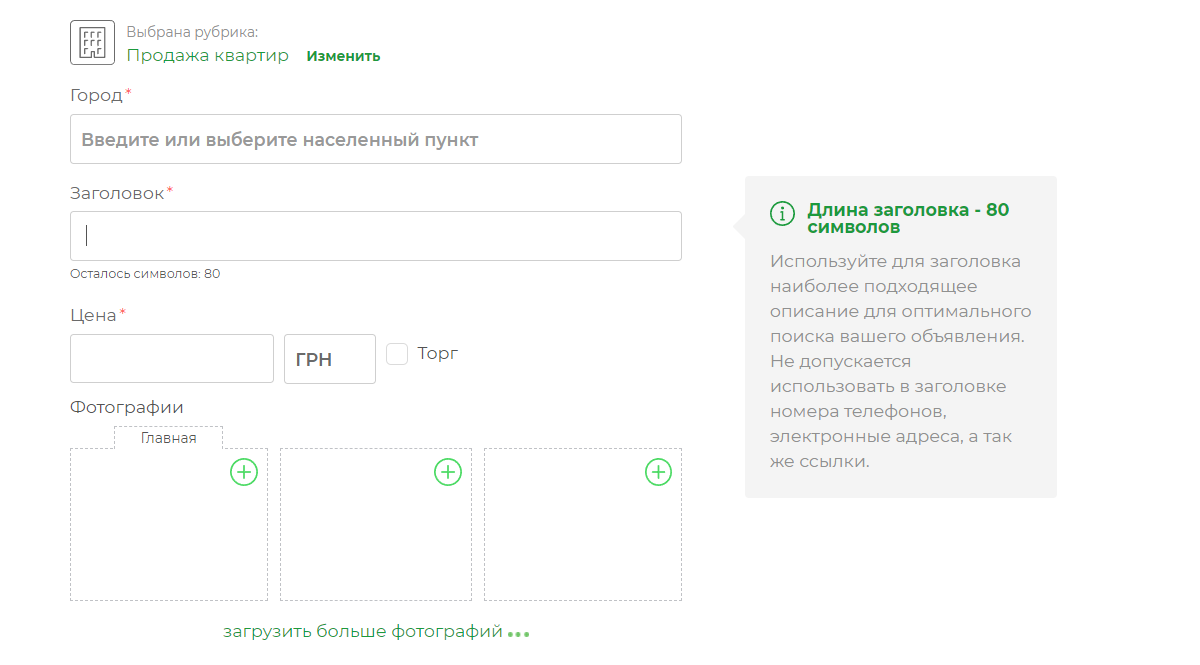
Task: Click 'загрузить больше фотографий' link
Action: coord(362,632)
